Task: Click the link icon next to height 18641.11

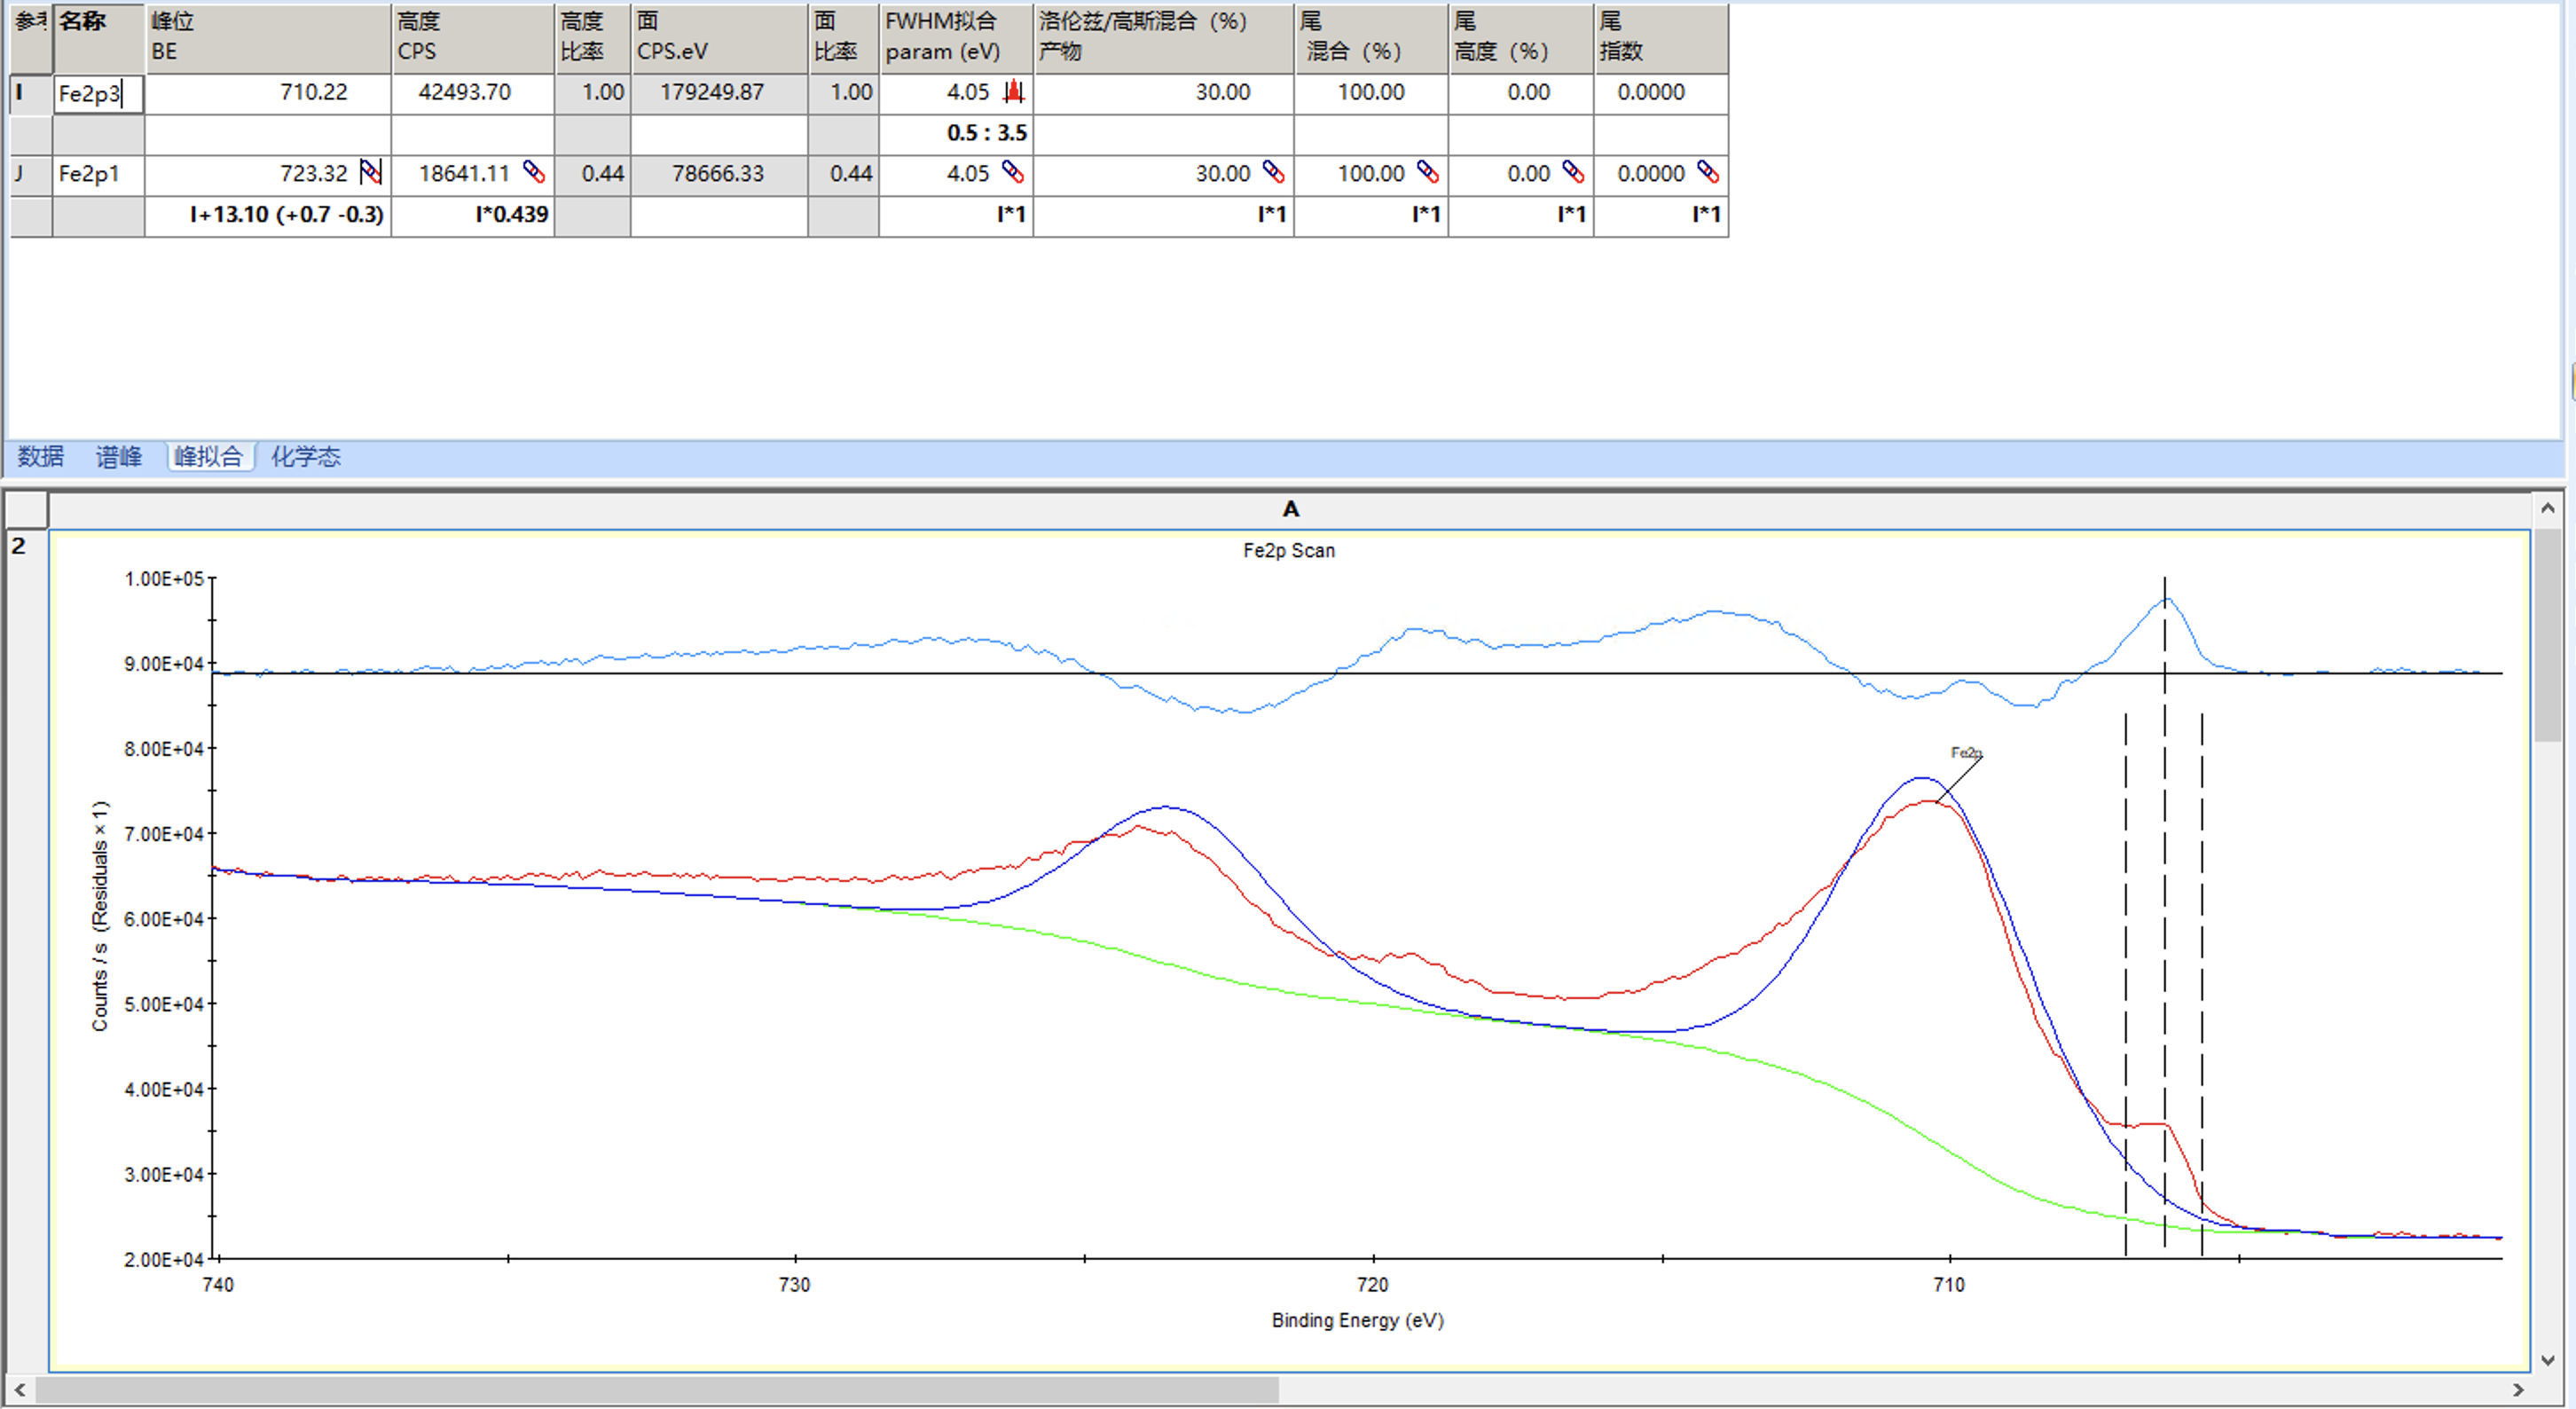Action: pyautogui.click(x=534, y=173)
